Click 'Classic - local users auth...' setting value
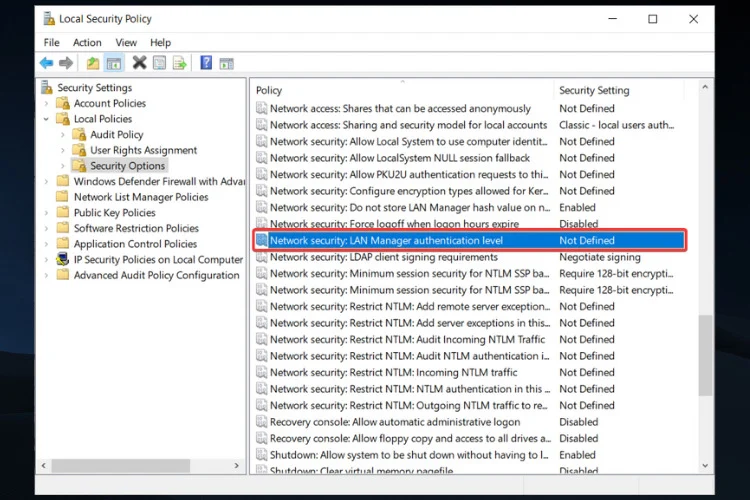 click(616, 125)
